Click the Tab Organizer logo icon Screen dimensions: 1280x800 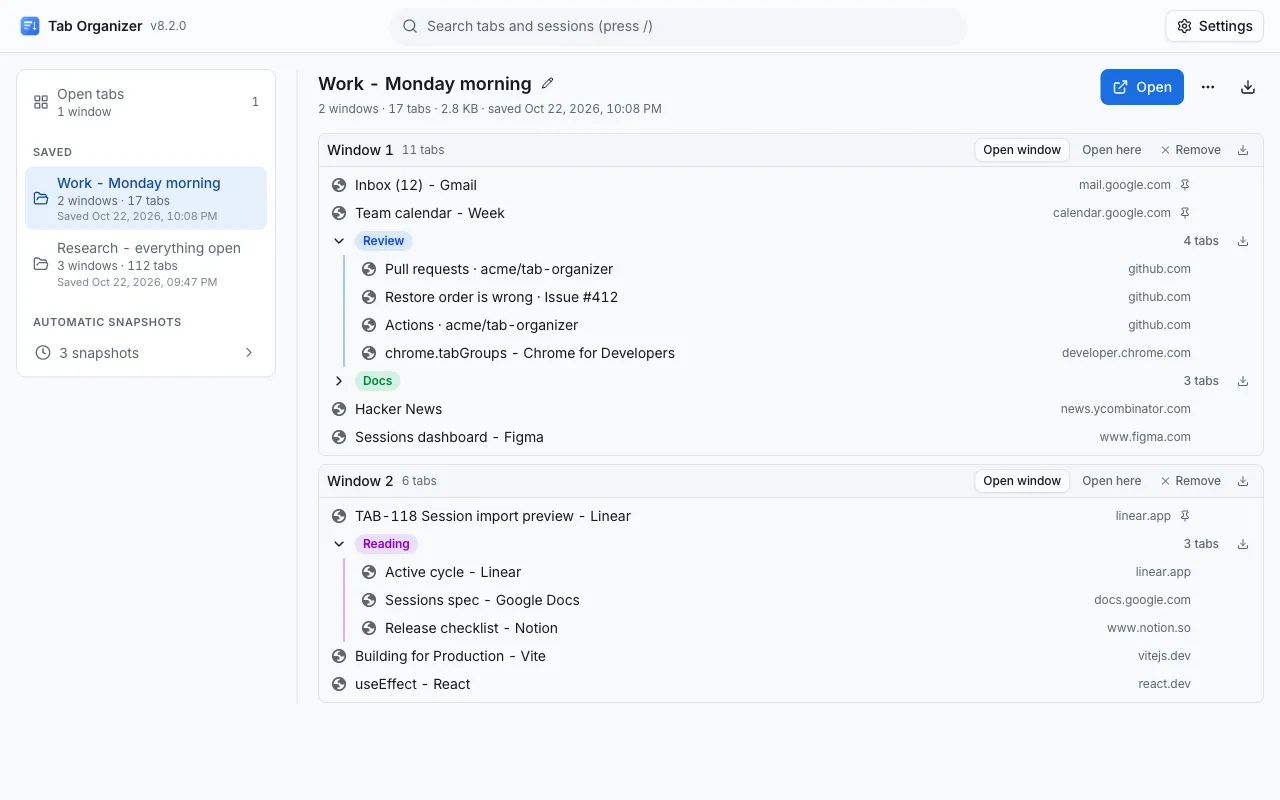coord(30,26)
